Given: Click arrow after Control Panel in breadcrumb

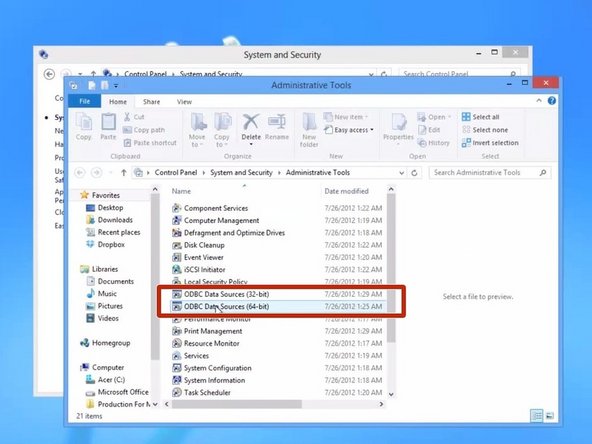Looking at the screenshot, I should [204, 173].
